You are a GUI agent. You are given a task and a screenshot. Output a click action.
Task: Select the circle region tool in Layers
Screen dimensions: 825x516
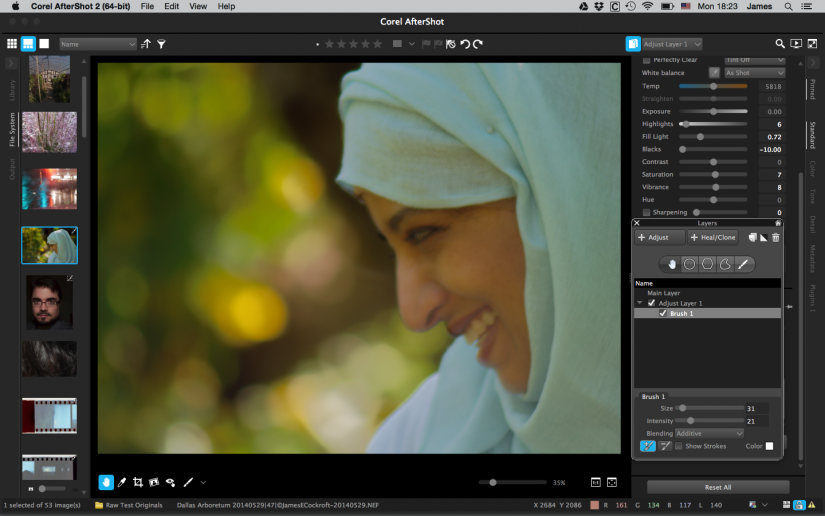(689, 264)
